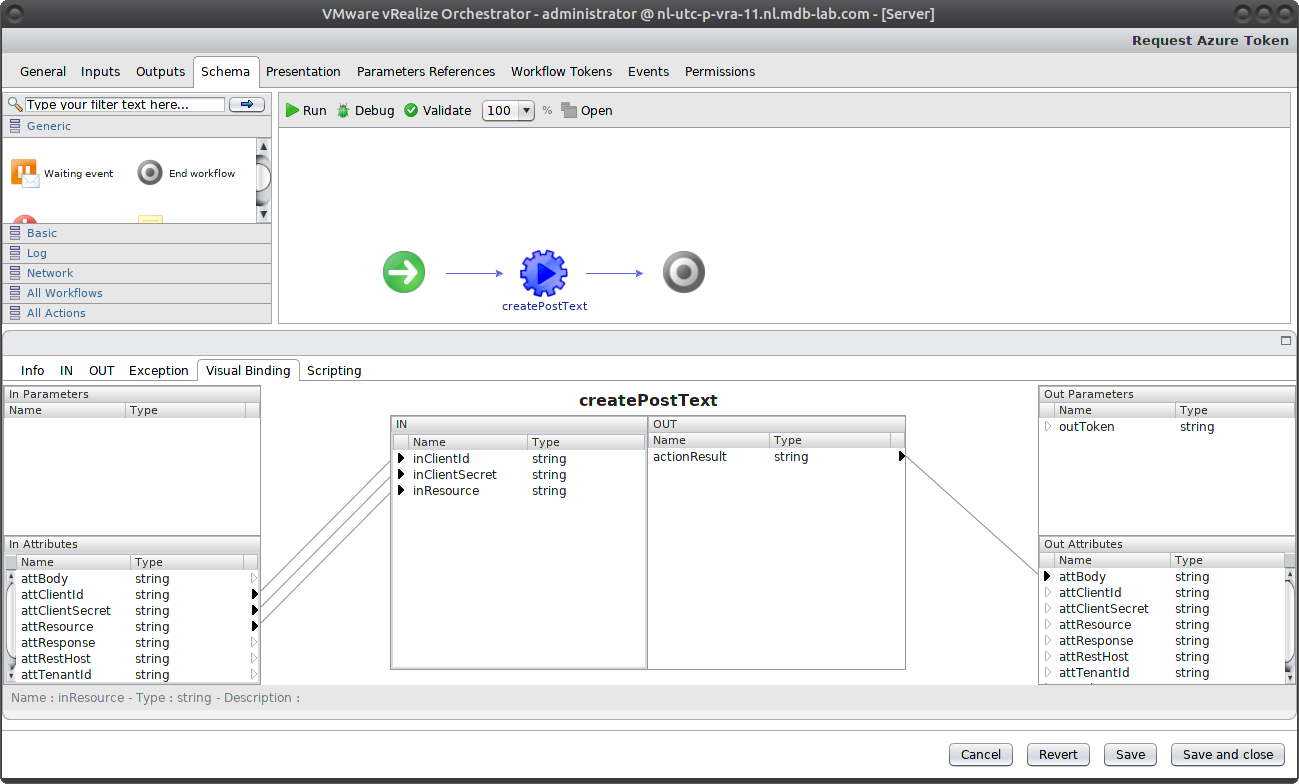Click the filter search arrow button

[x=246, y=103]
